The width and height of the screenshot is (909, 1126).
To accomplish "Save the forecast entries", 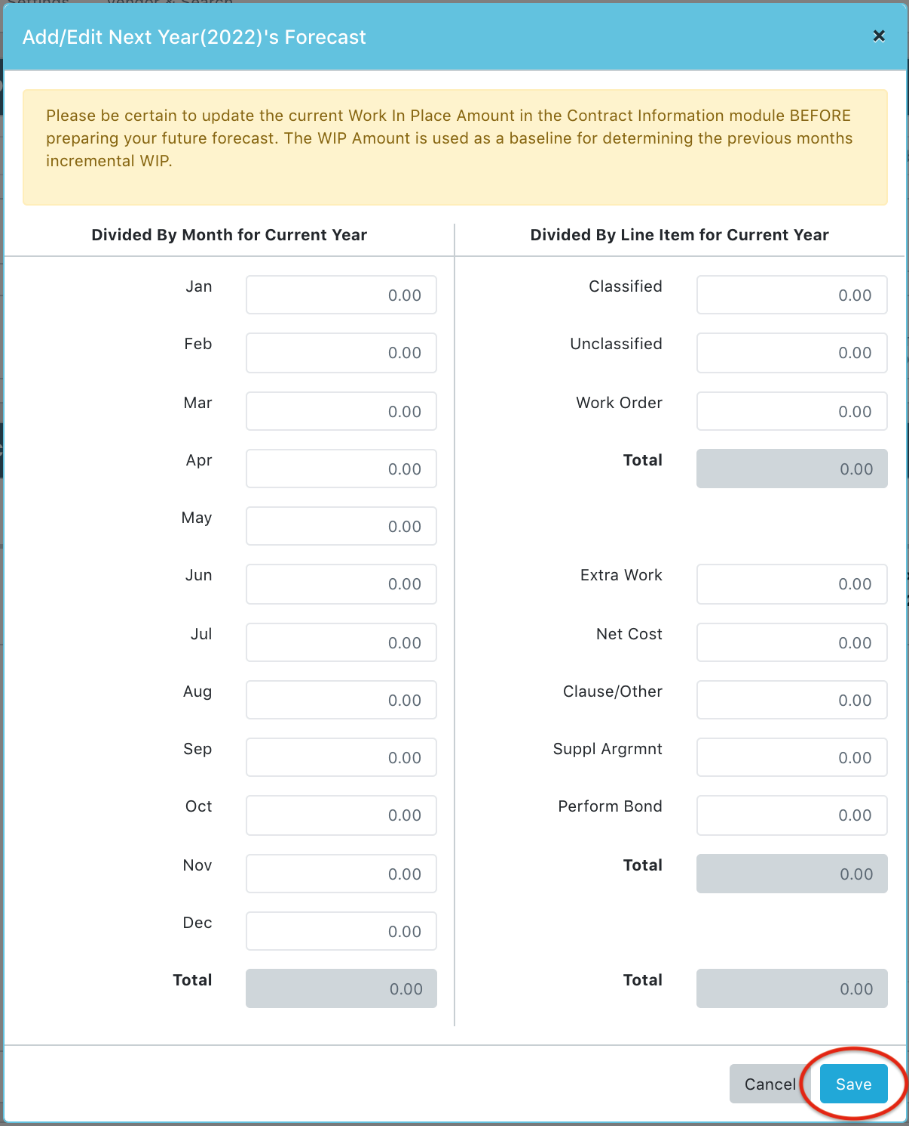I will (853, 1084).
